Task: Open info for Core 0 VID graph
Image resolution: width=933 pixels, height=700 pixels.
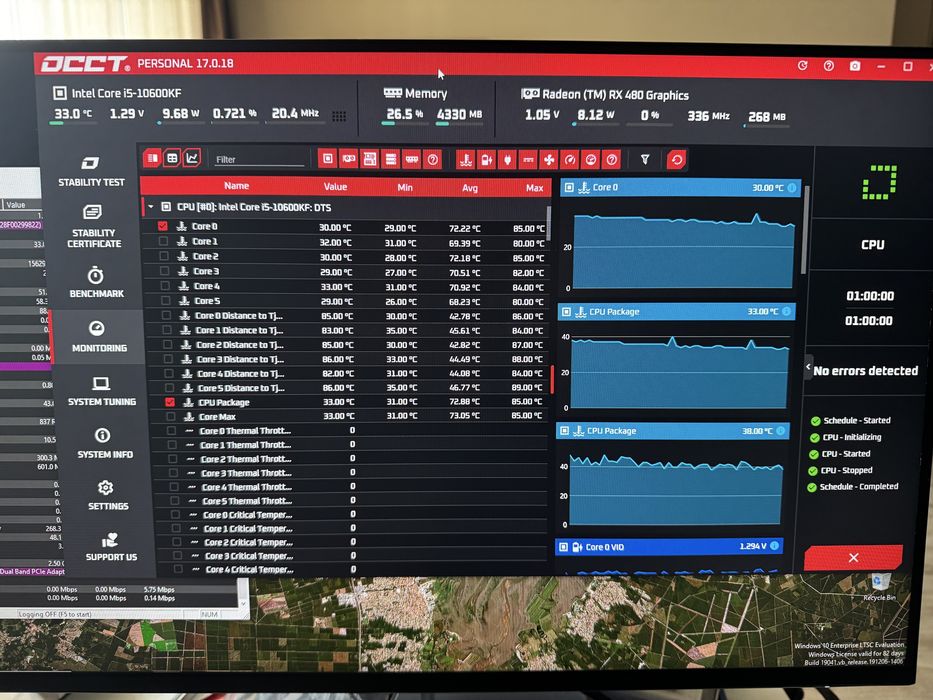Action: coord(774,546)
